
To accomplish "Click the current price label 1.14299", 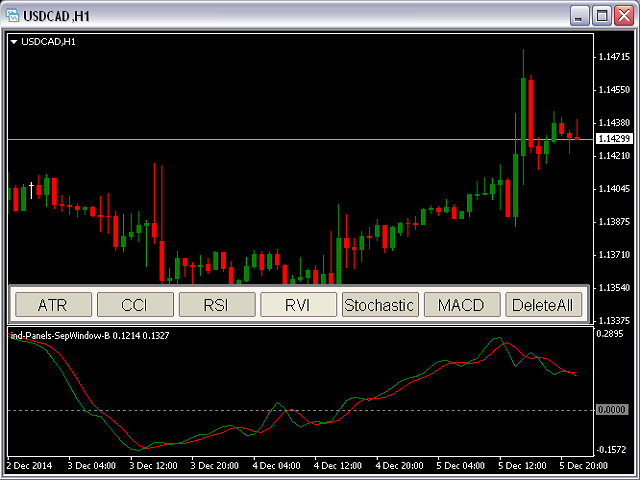I will (612, 138).
